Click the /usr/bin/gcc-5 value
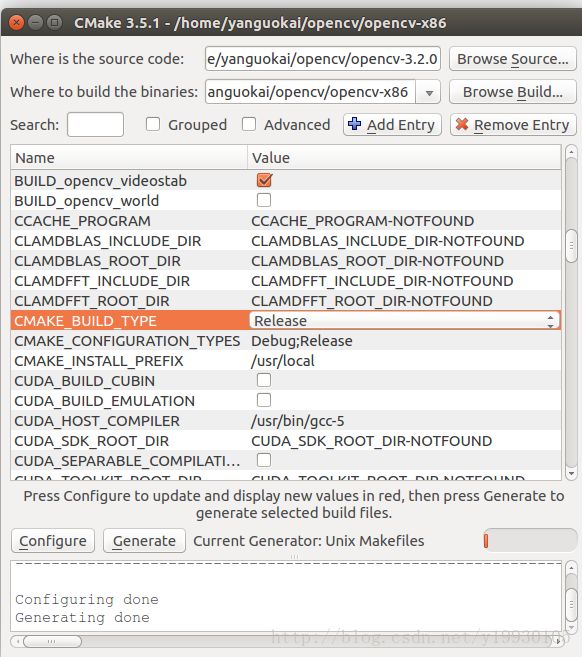Image resolution: width=582 pixels, height=657 pixels. [297, 421]
